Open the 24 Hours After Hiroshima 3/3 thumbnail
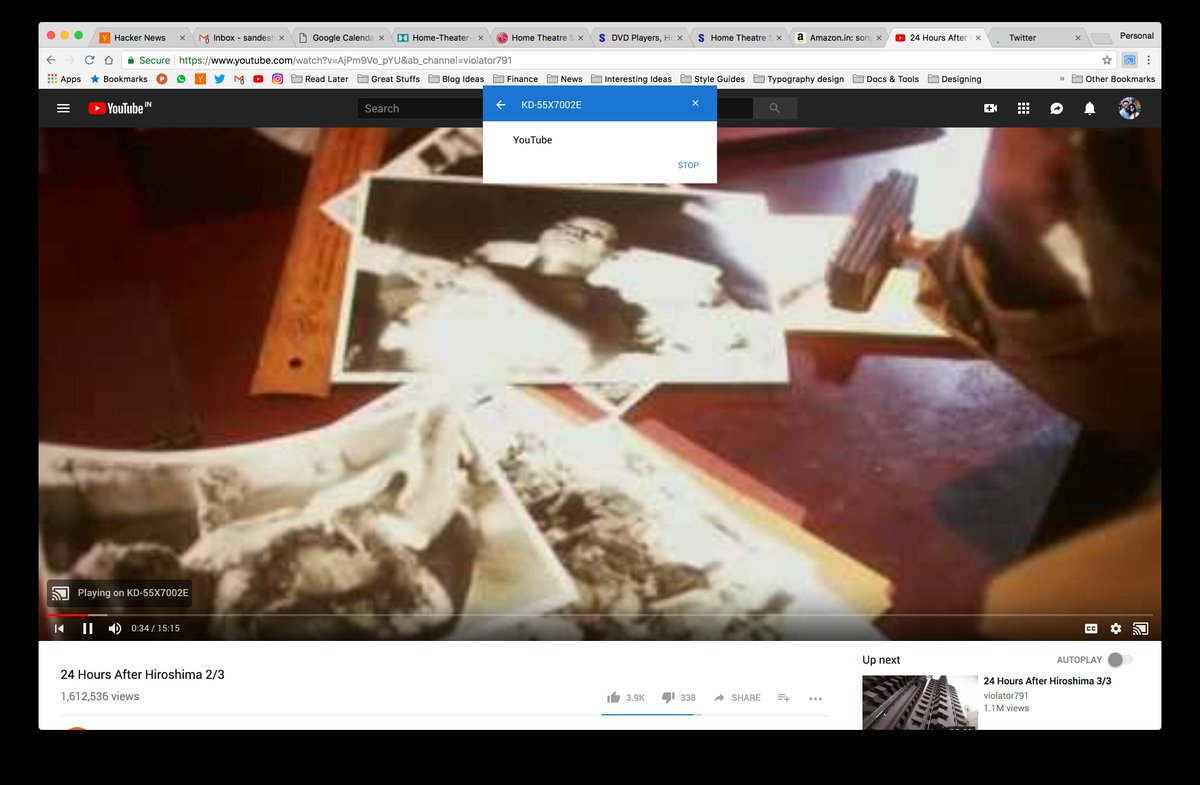Viewport: 1200px width, 785px height. [x=919, y=702]
